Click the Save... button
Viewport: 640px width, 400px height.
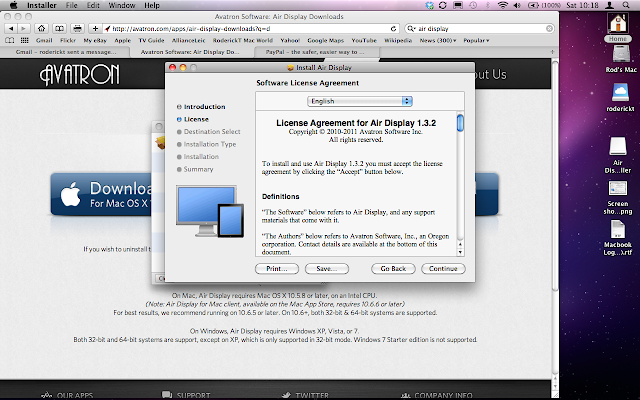click(327, 269)
